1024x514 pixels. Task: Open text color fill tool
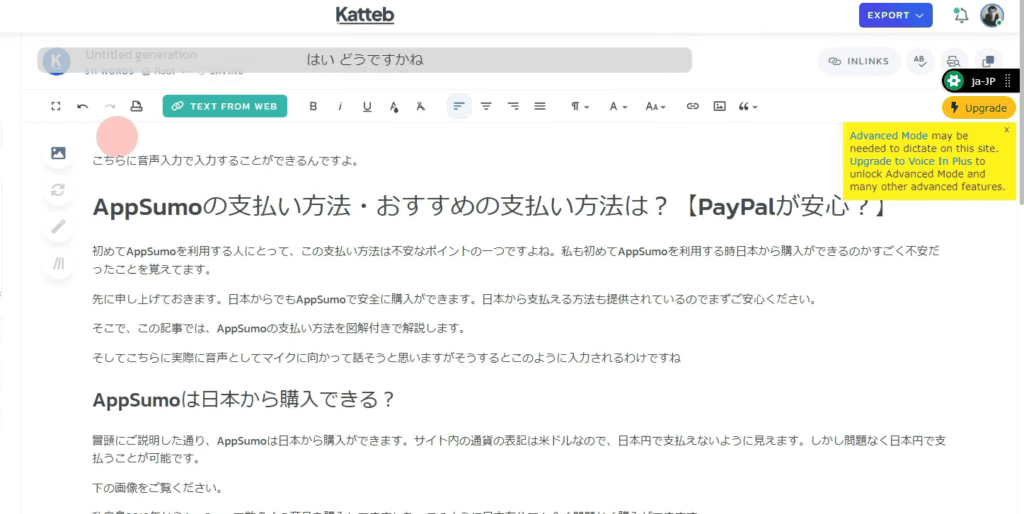tap(394, 106)
